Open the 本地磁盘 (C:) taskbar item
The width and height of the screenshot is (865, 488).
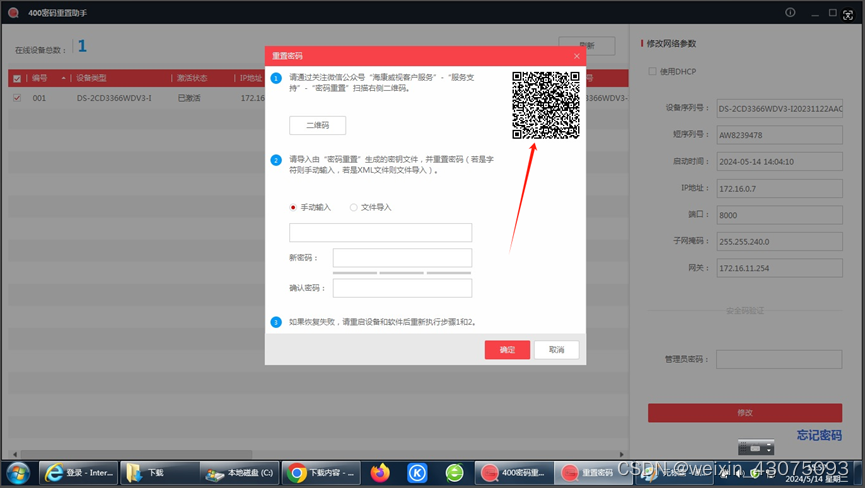coord(239,473)
